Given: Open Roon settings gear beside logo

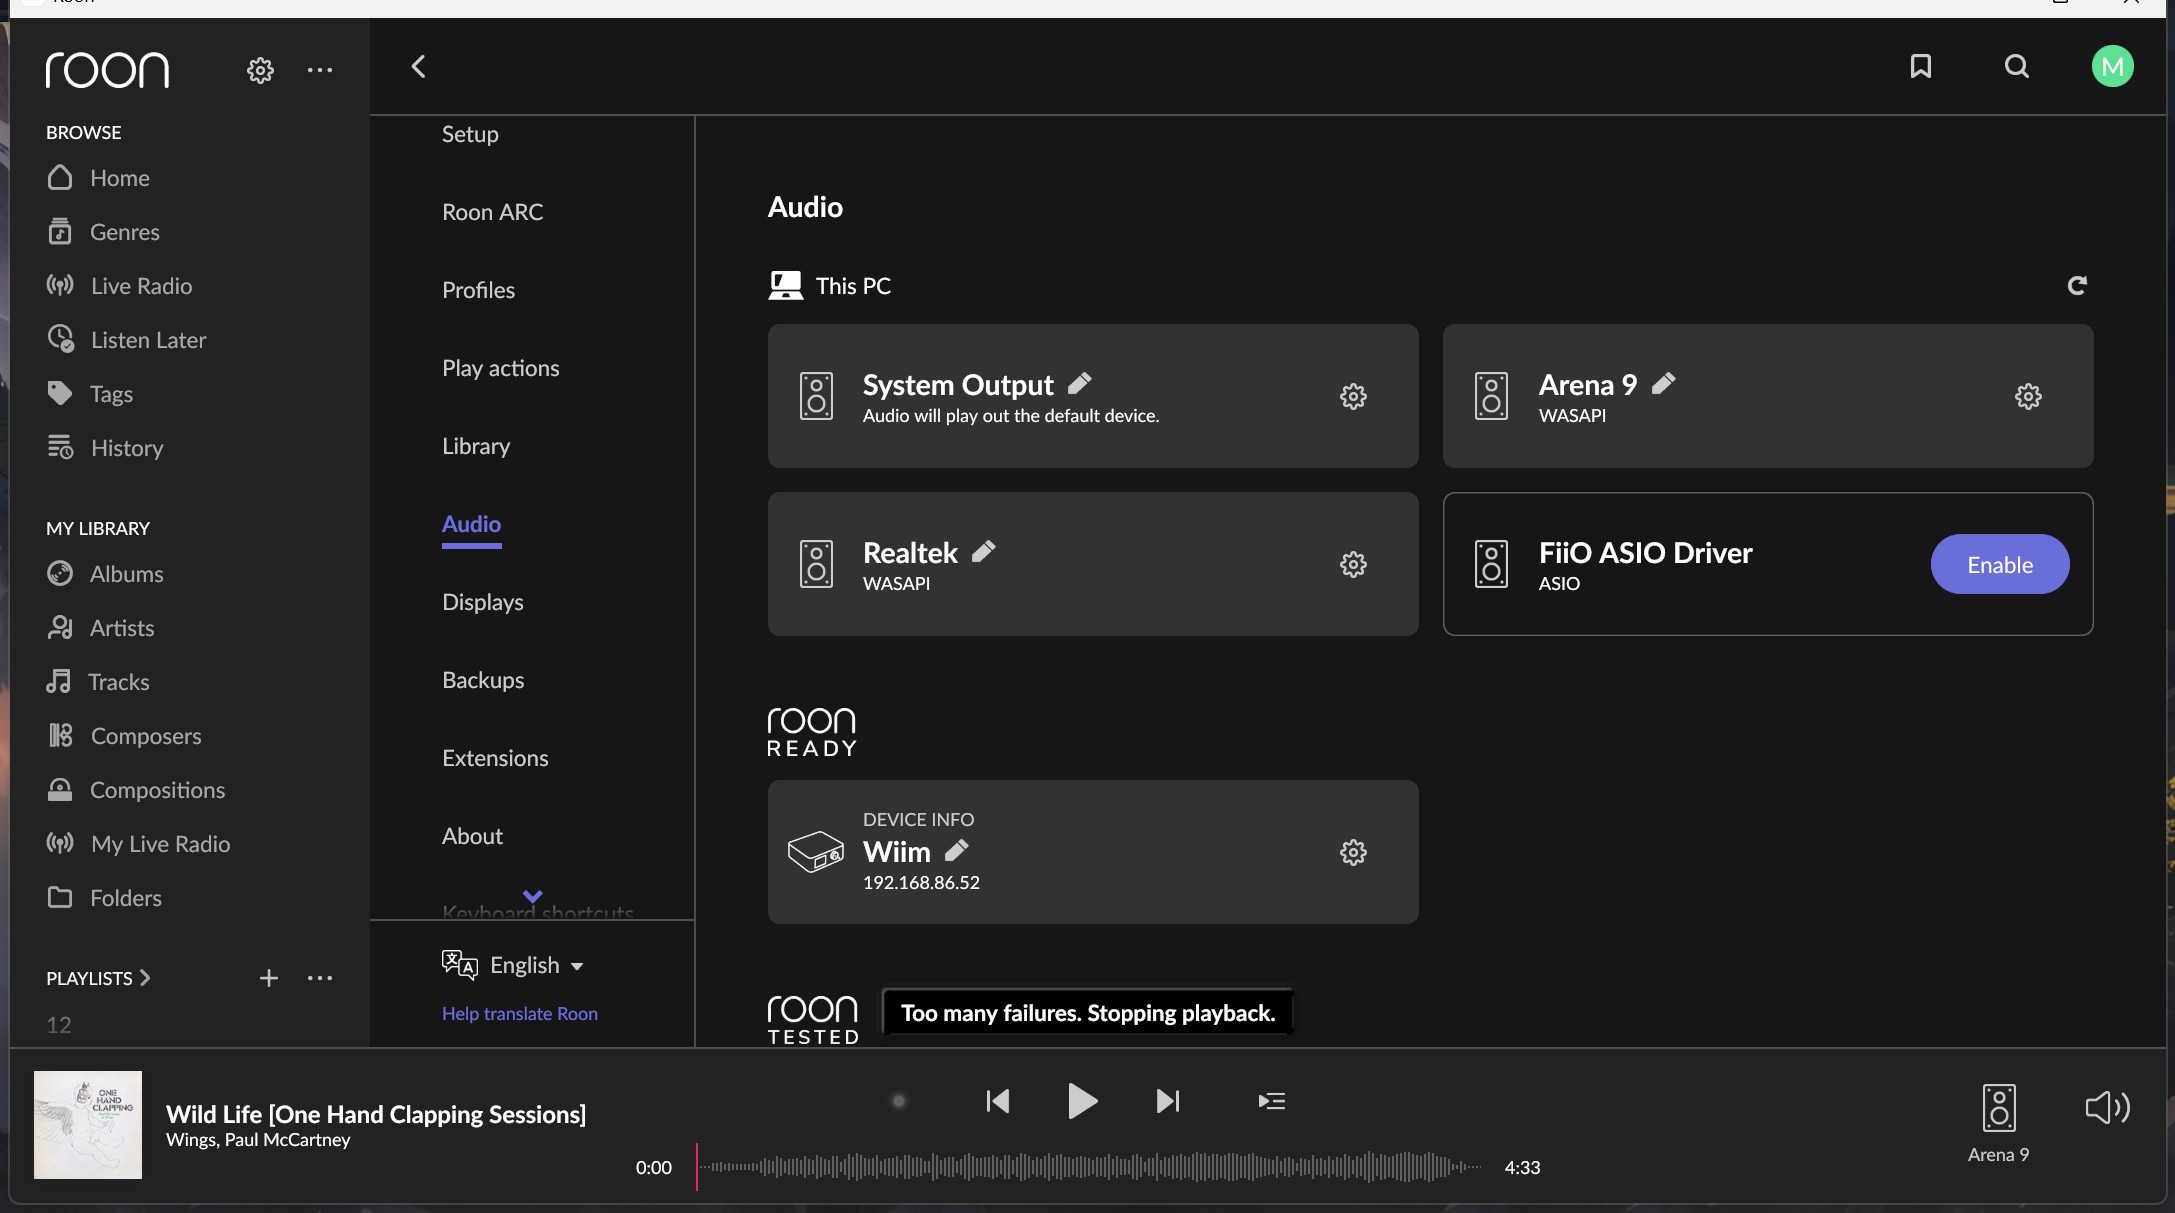Looking at the screenshot, I should coord(260,70).
